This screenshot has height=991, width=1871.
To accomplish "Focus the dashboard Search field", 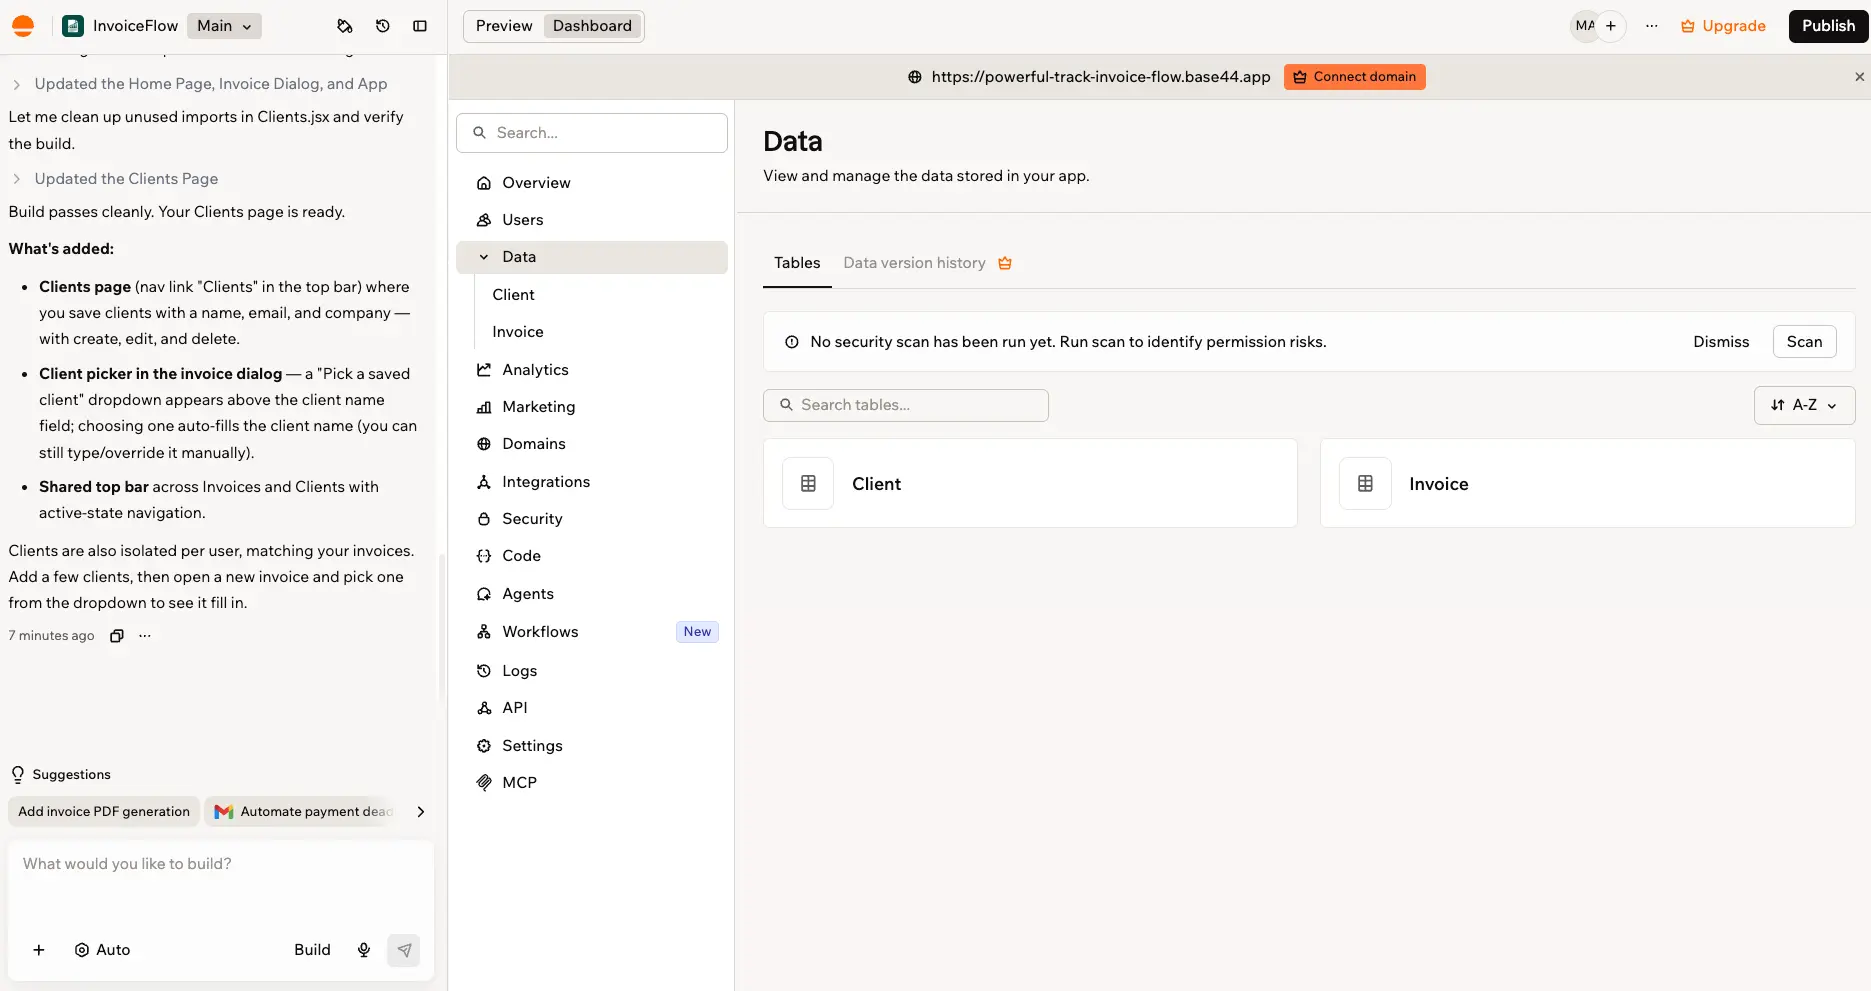I will 592,133.
